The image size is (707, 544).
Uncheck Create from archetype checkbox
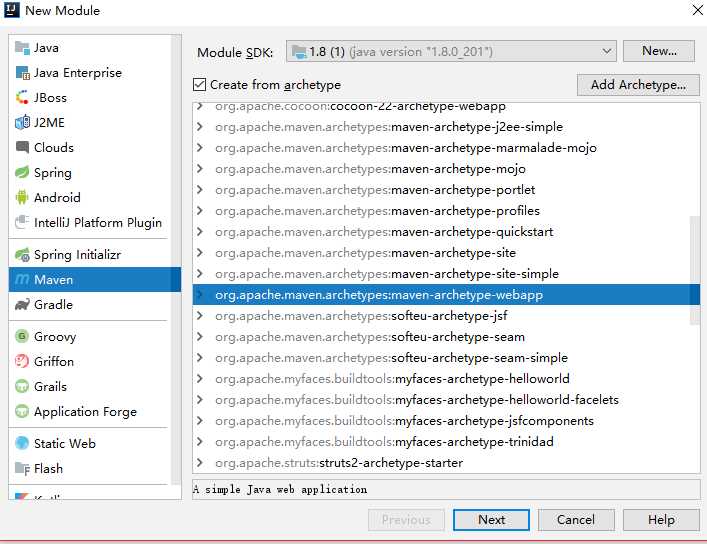coord(199,84)
